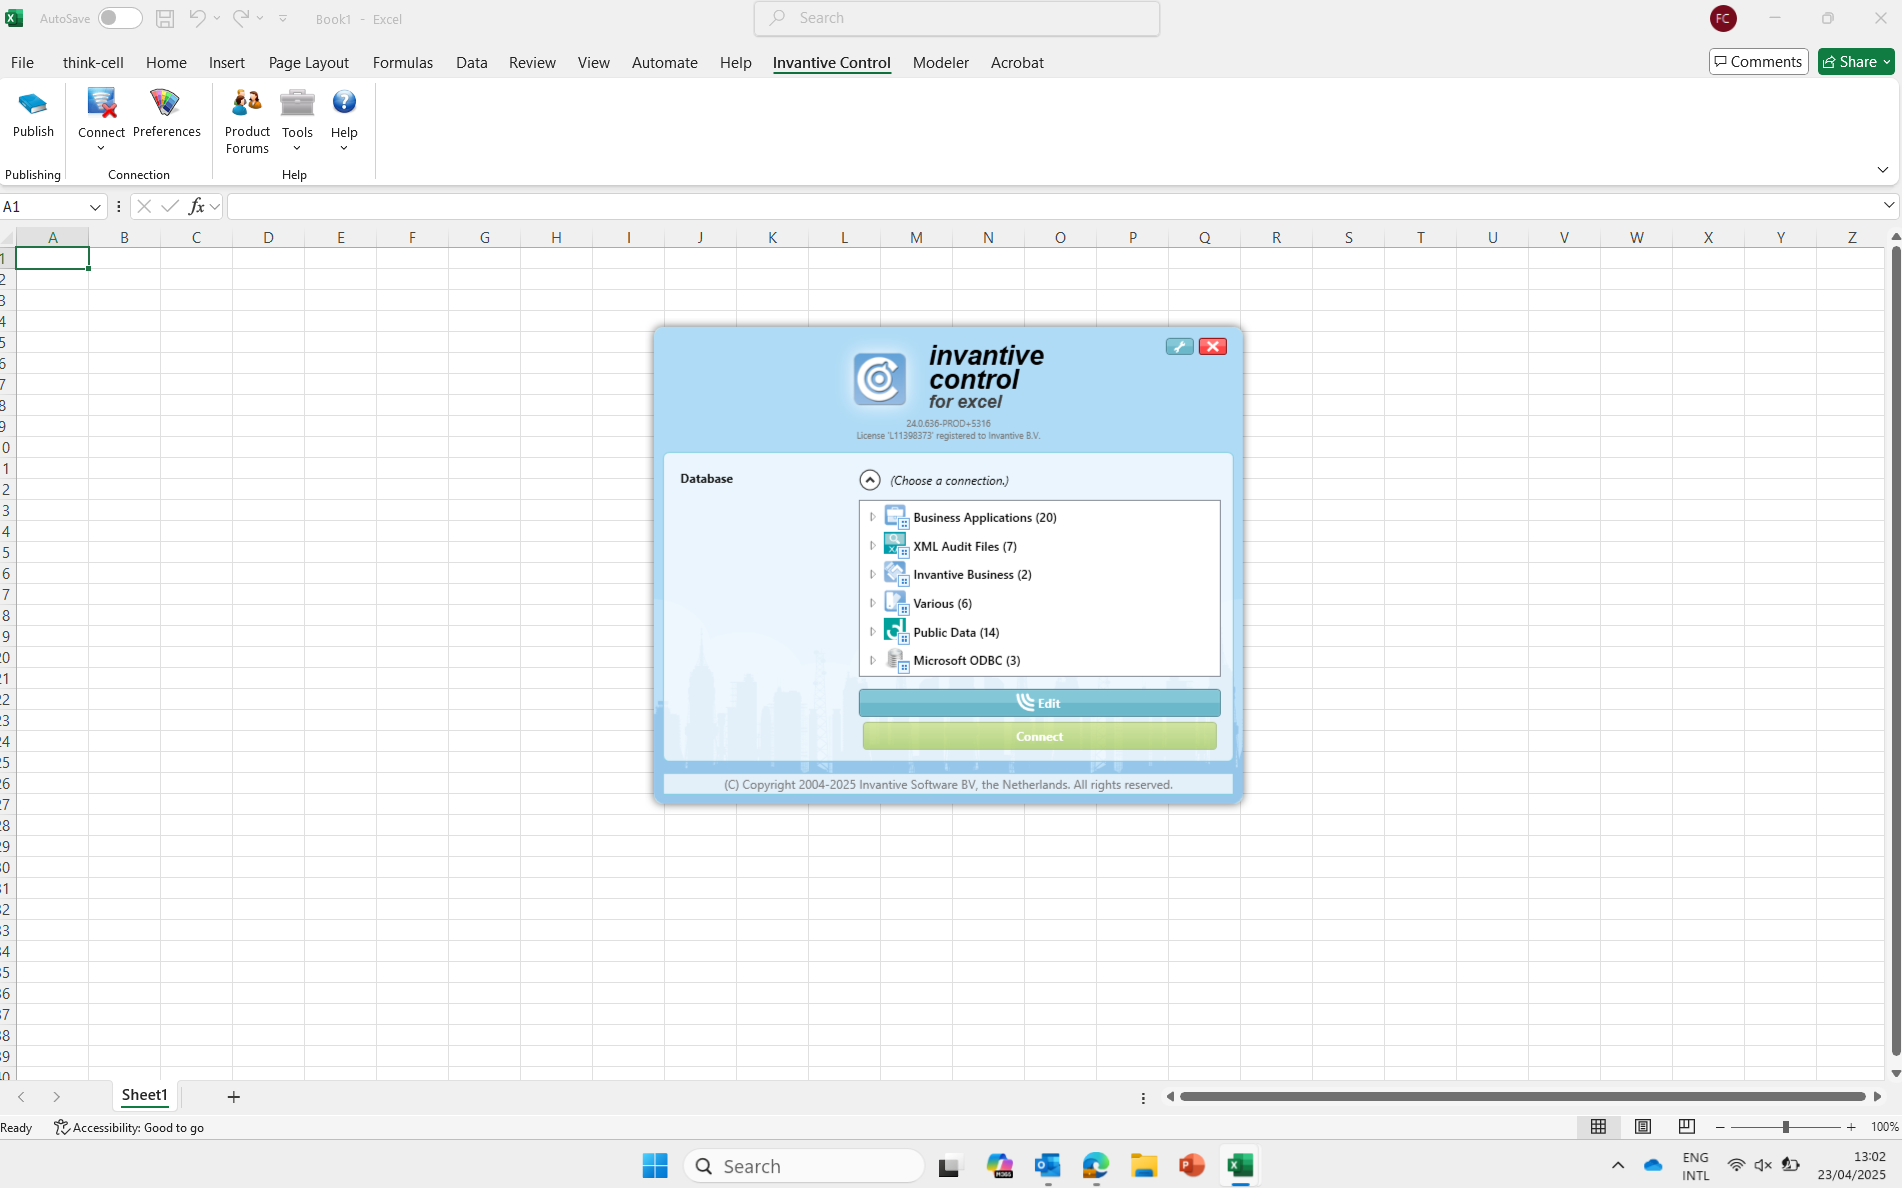This screenshot has width=1902, height=1188.
Task: Switch to the Formulas tab
Action: coord(402,62)
